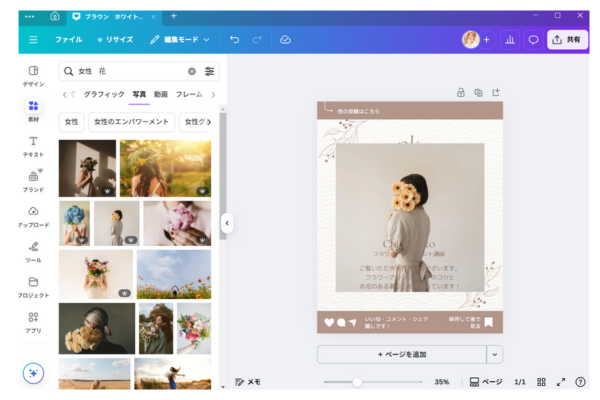The width and height of the screenshot is (600, 400).
Task: Toggle page lock icon above canvas
Action: 460,93
